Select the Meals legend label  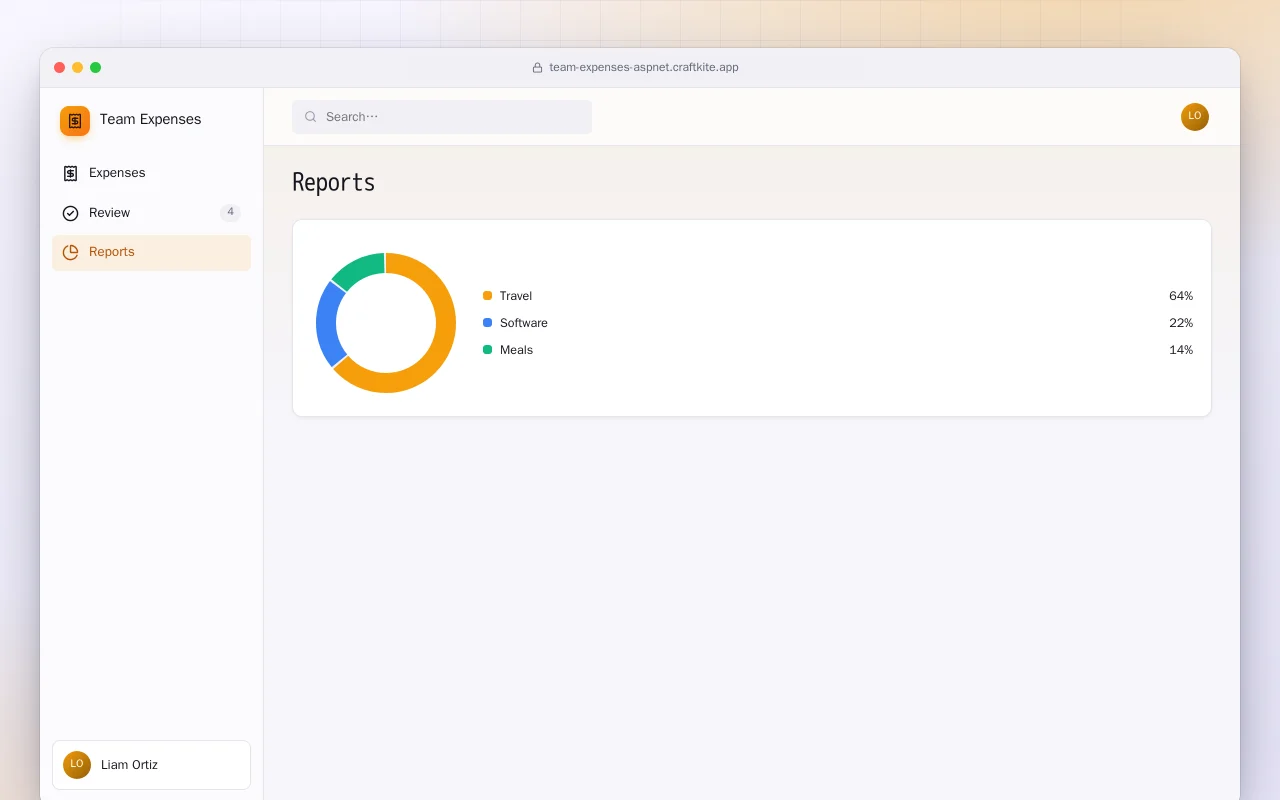tap(516, 350)
